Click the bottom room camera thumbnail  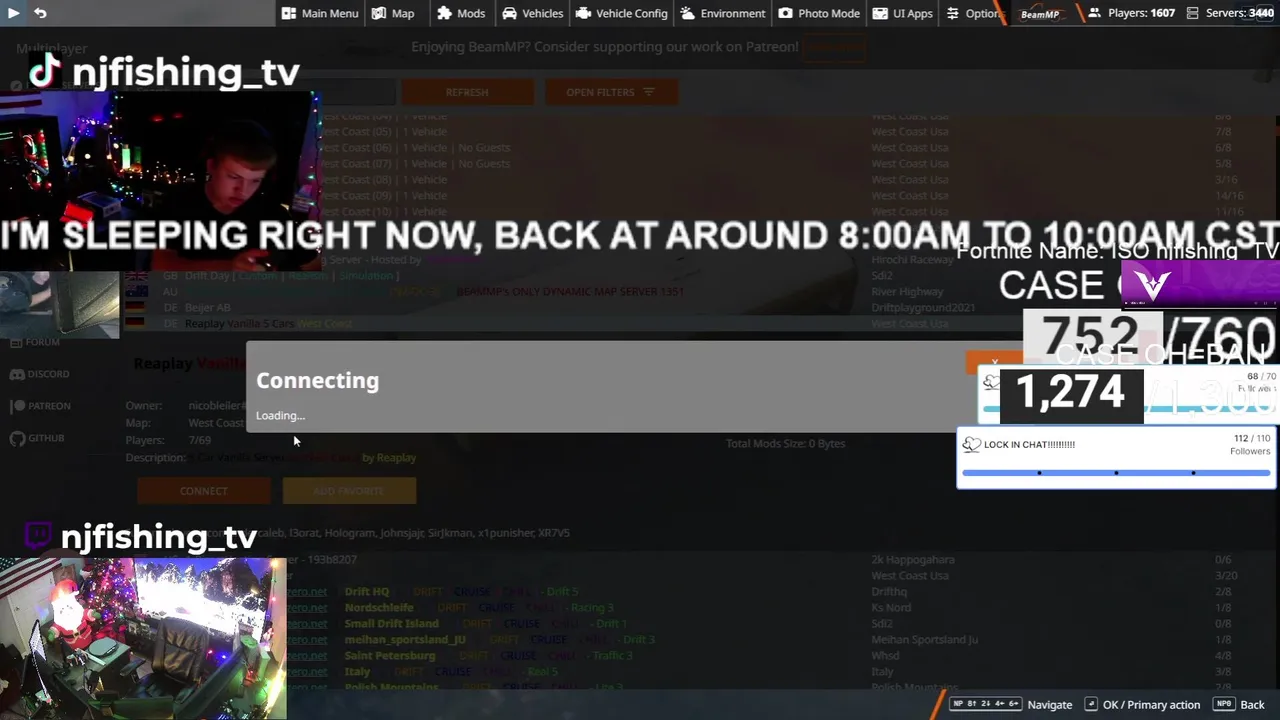(143, 638)
